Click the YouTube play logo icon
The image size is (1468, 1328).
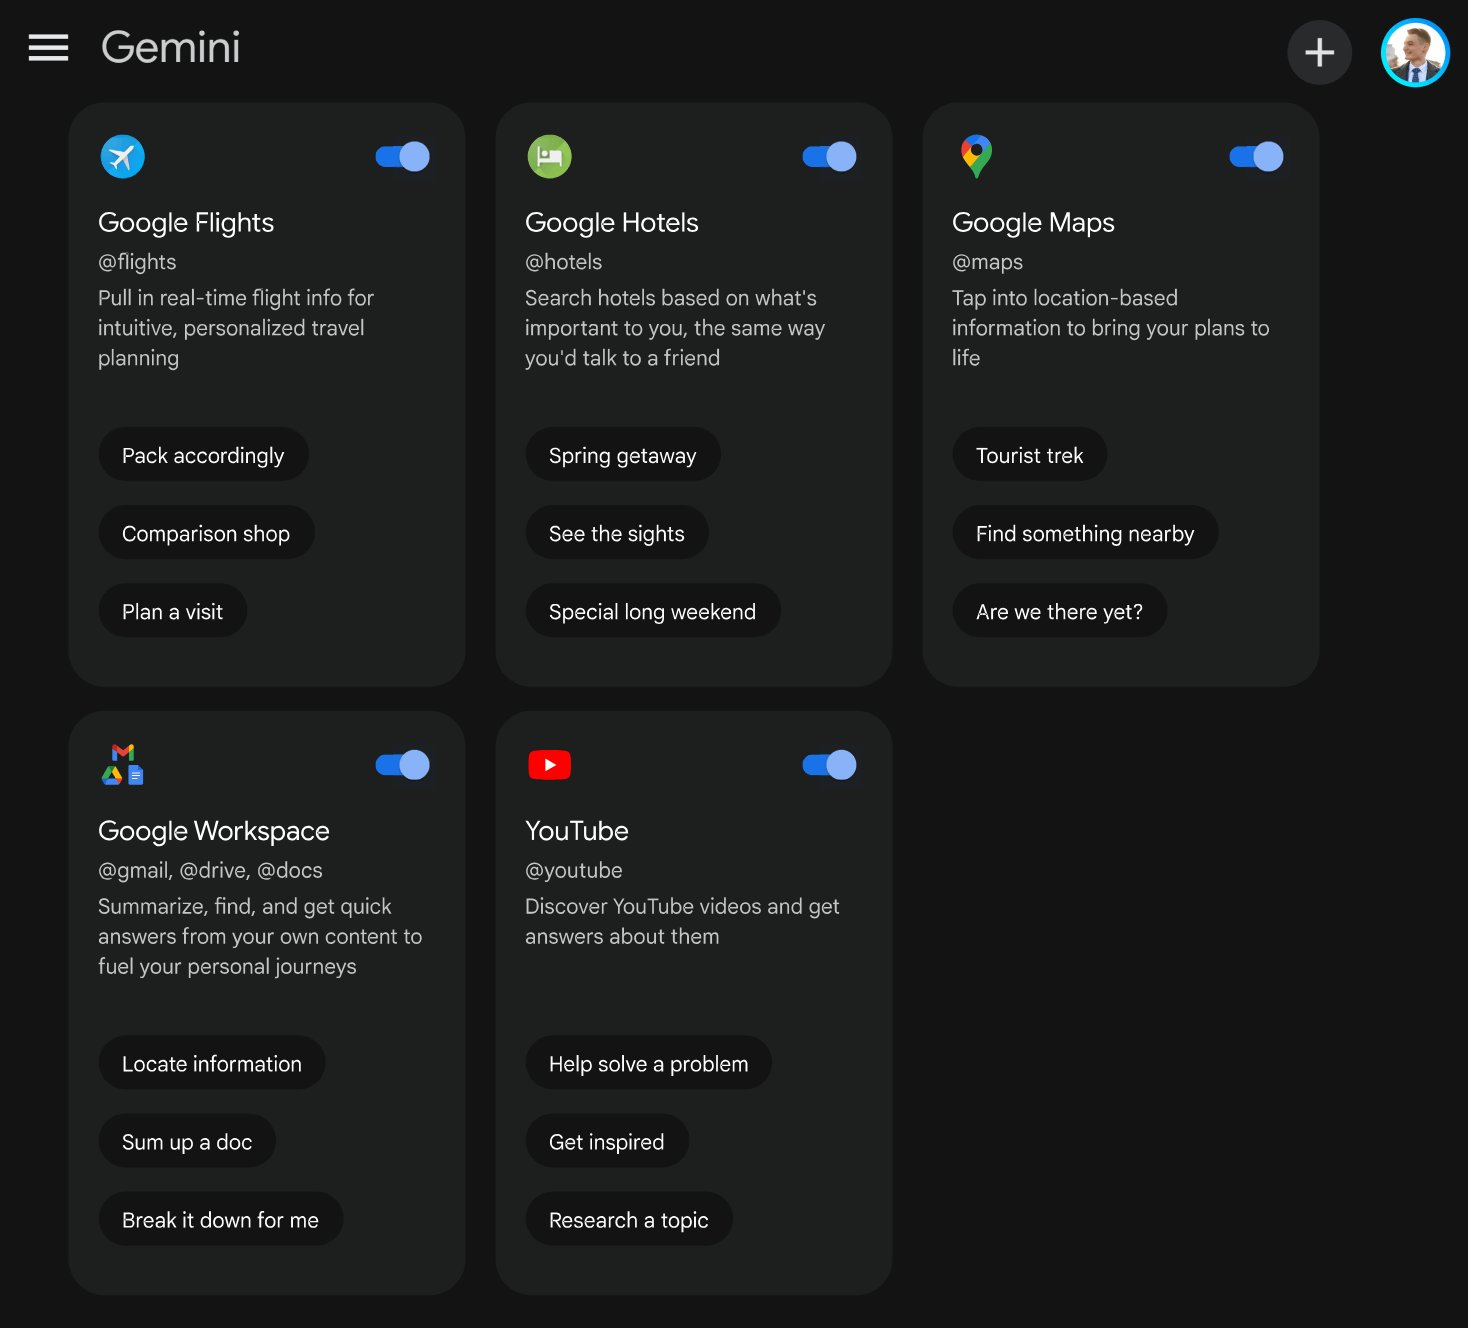click(549, 765)
